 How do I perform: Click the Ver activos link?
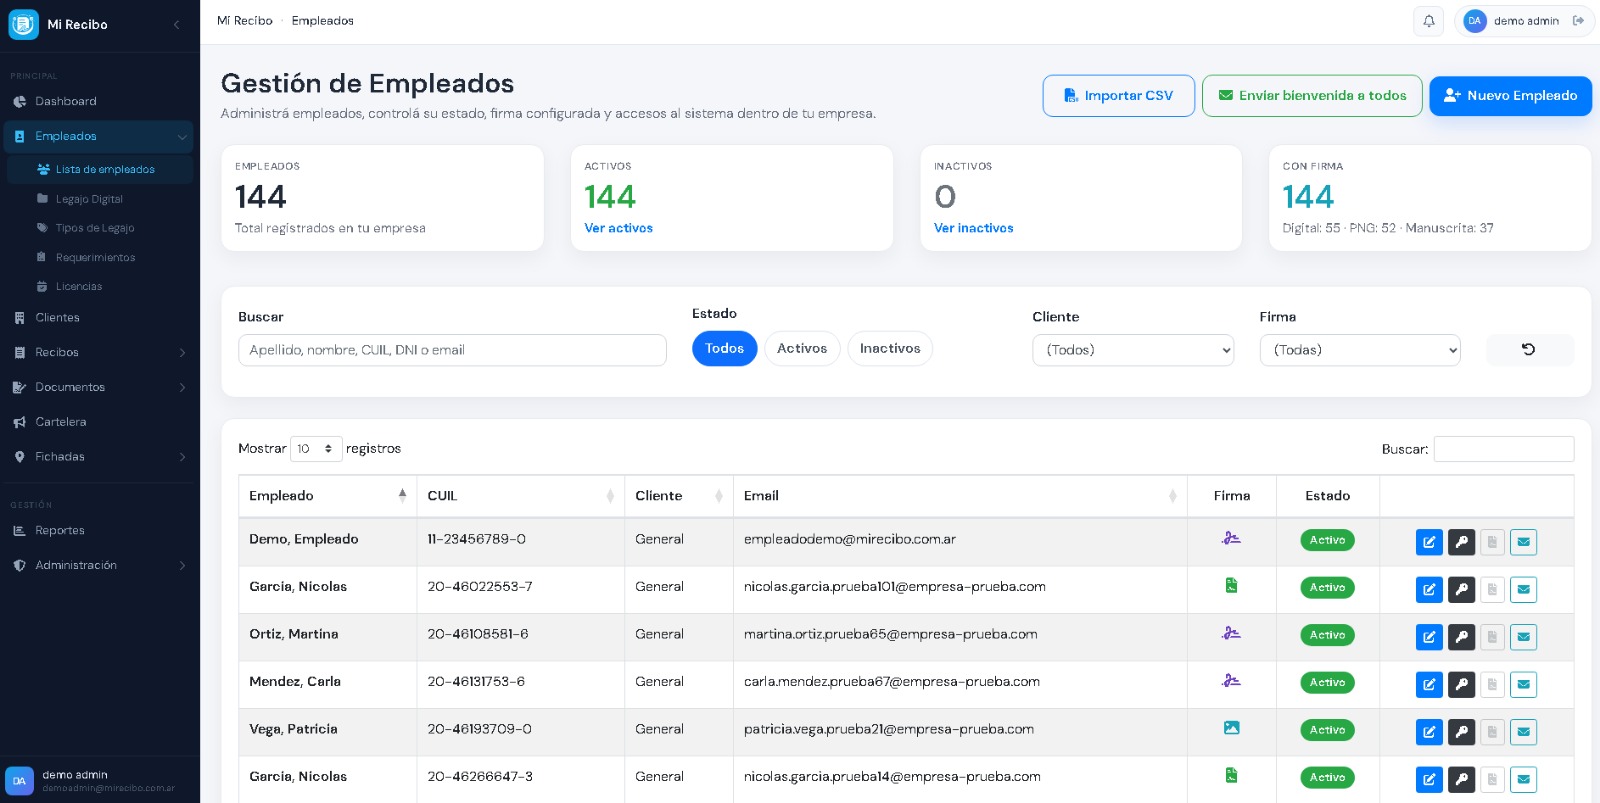pos(618,228)
